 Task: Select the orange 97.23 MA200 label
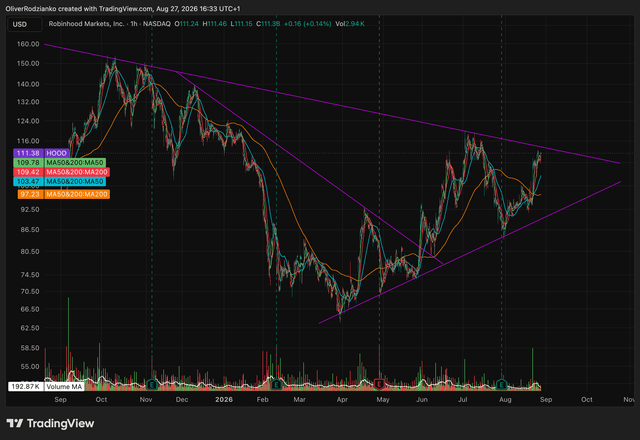click(x=64, y=194)
